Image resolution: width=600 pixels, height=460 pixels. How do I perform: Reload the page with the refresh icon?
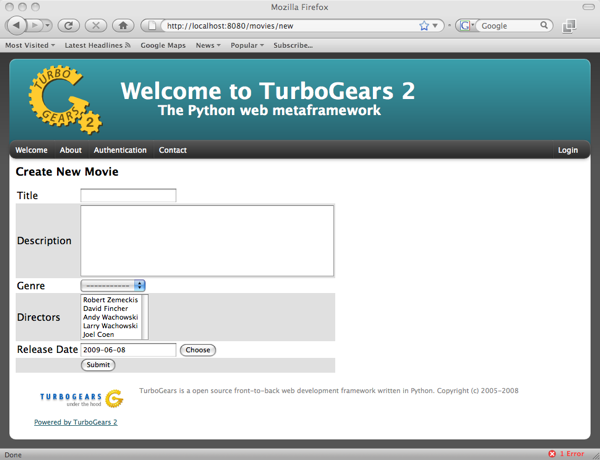click(x=68, y=26)
